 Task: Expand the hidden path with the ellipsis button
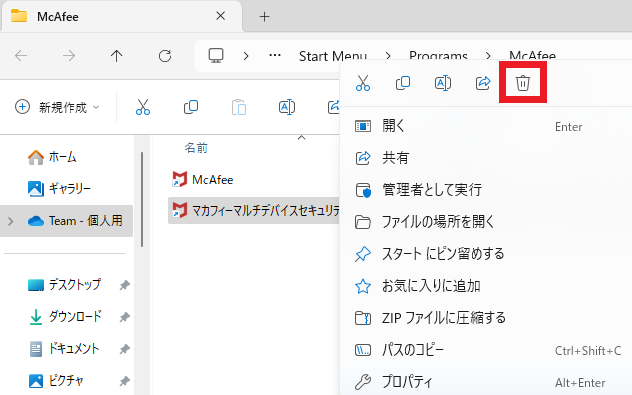click(x=275, y=55)
